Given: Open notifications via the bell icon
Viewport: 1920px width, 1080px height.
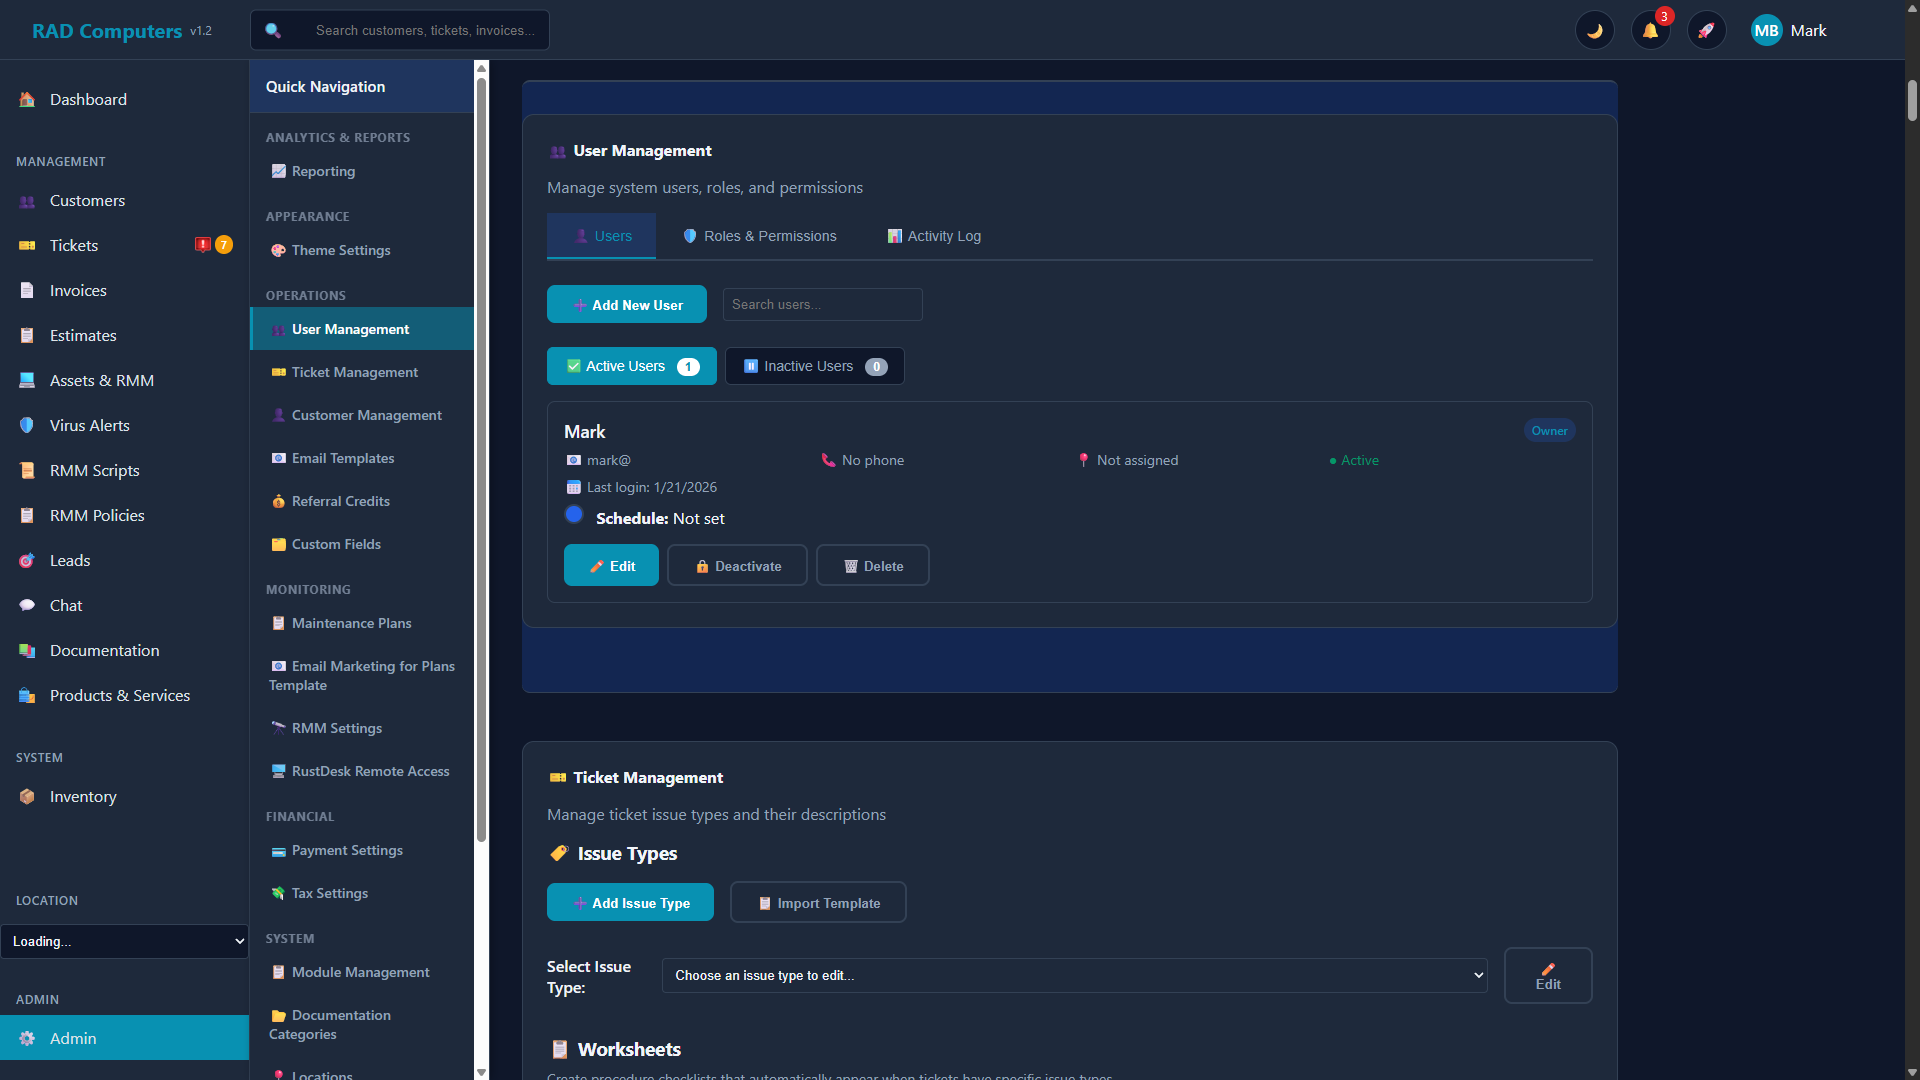Looking at the screenshot, I should (x=1650, y=30).
